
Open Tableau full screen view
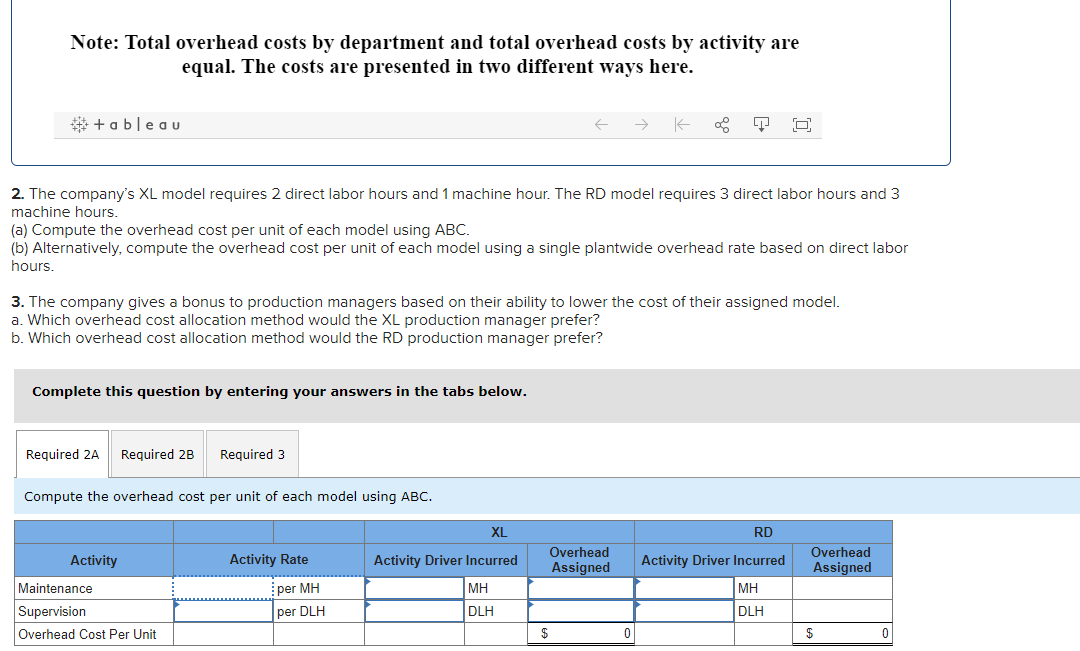coord(802,125)
